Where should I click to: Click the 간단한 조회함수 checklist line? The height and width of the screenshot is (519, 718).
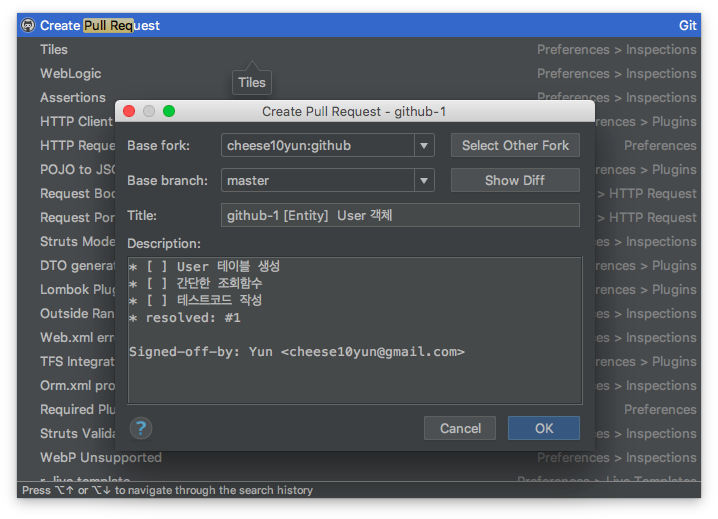196,283
